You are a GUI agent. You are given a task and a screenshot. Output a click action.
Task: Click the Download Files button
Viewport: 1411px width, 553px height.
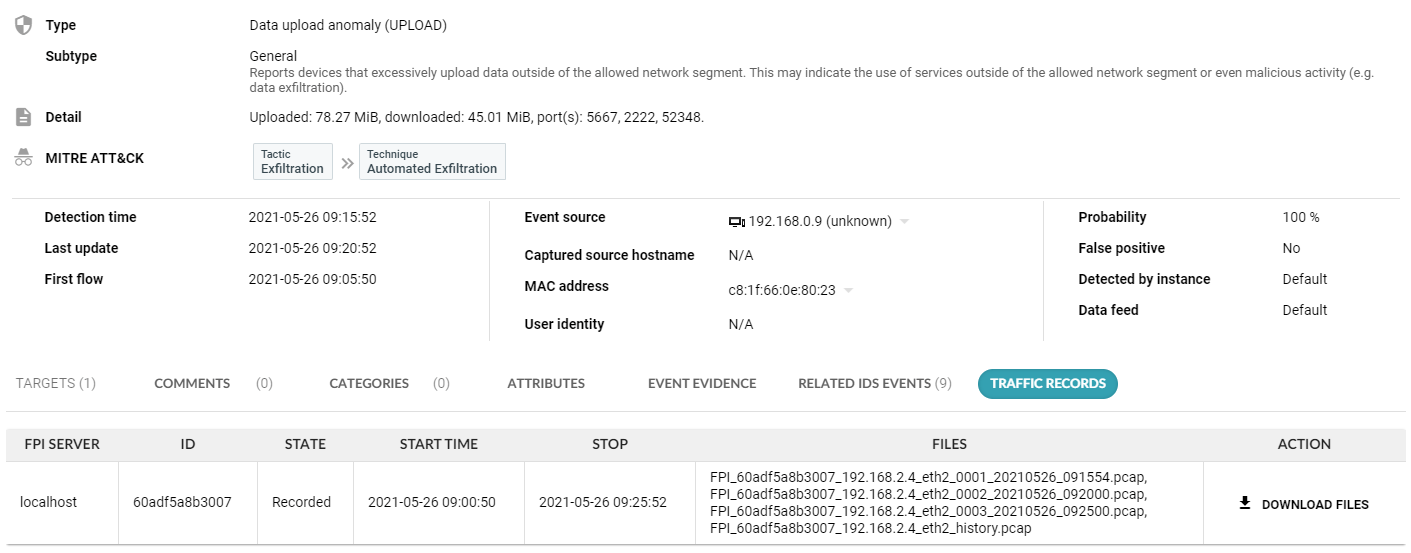point(1304,504)
